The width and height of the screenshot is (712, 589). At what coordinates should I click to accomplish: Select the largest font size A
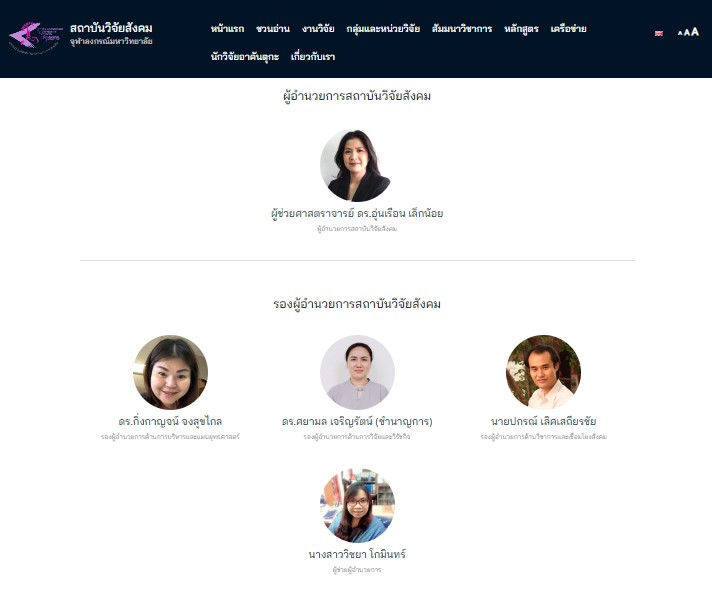point(695,31)
